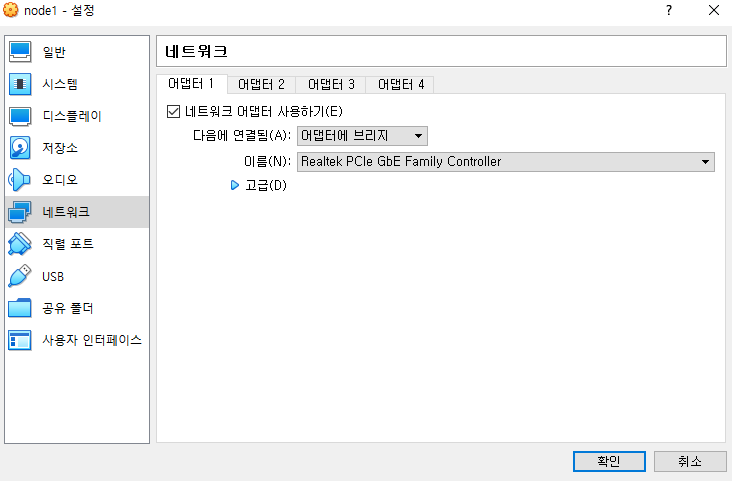Click the 사용자 인터페이스 icon
The image size is (732, 481).
(21, 340)
